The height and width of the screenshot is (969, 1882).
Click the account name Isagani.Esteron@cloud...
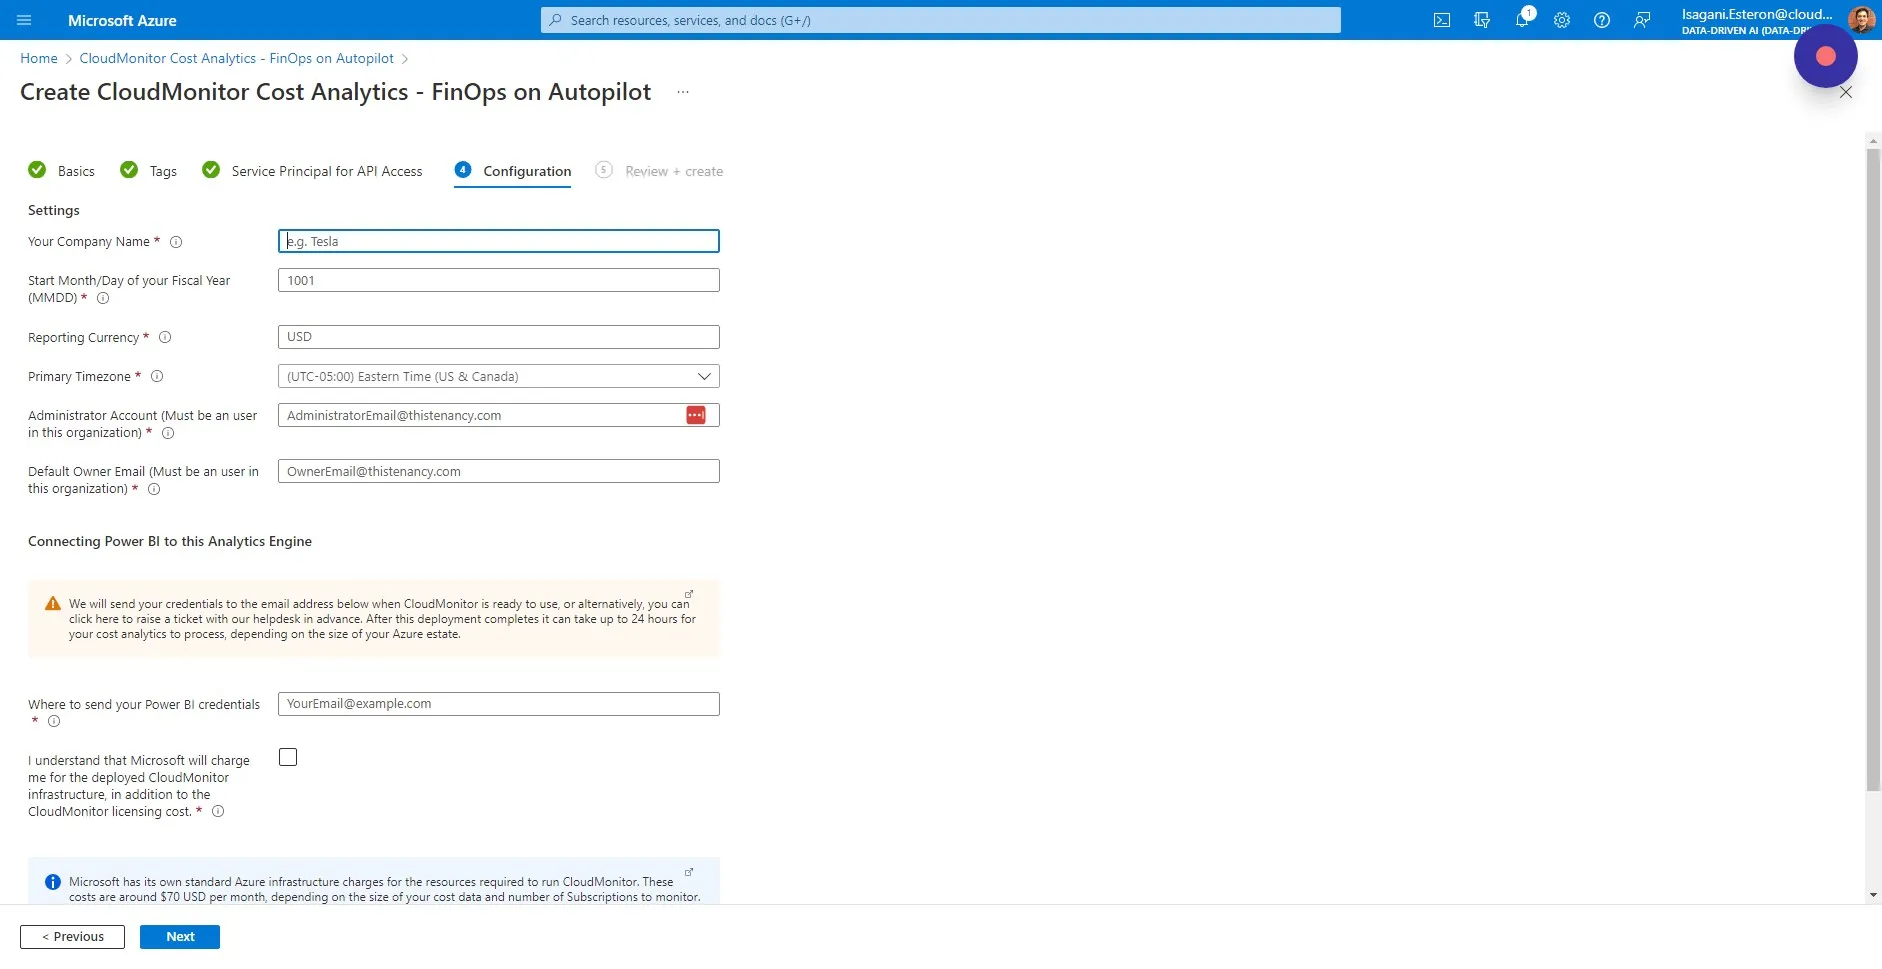(1757, 14)
